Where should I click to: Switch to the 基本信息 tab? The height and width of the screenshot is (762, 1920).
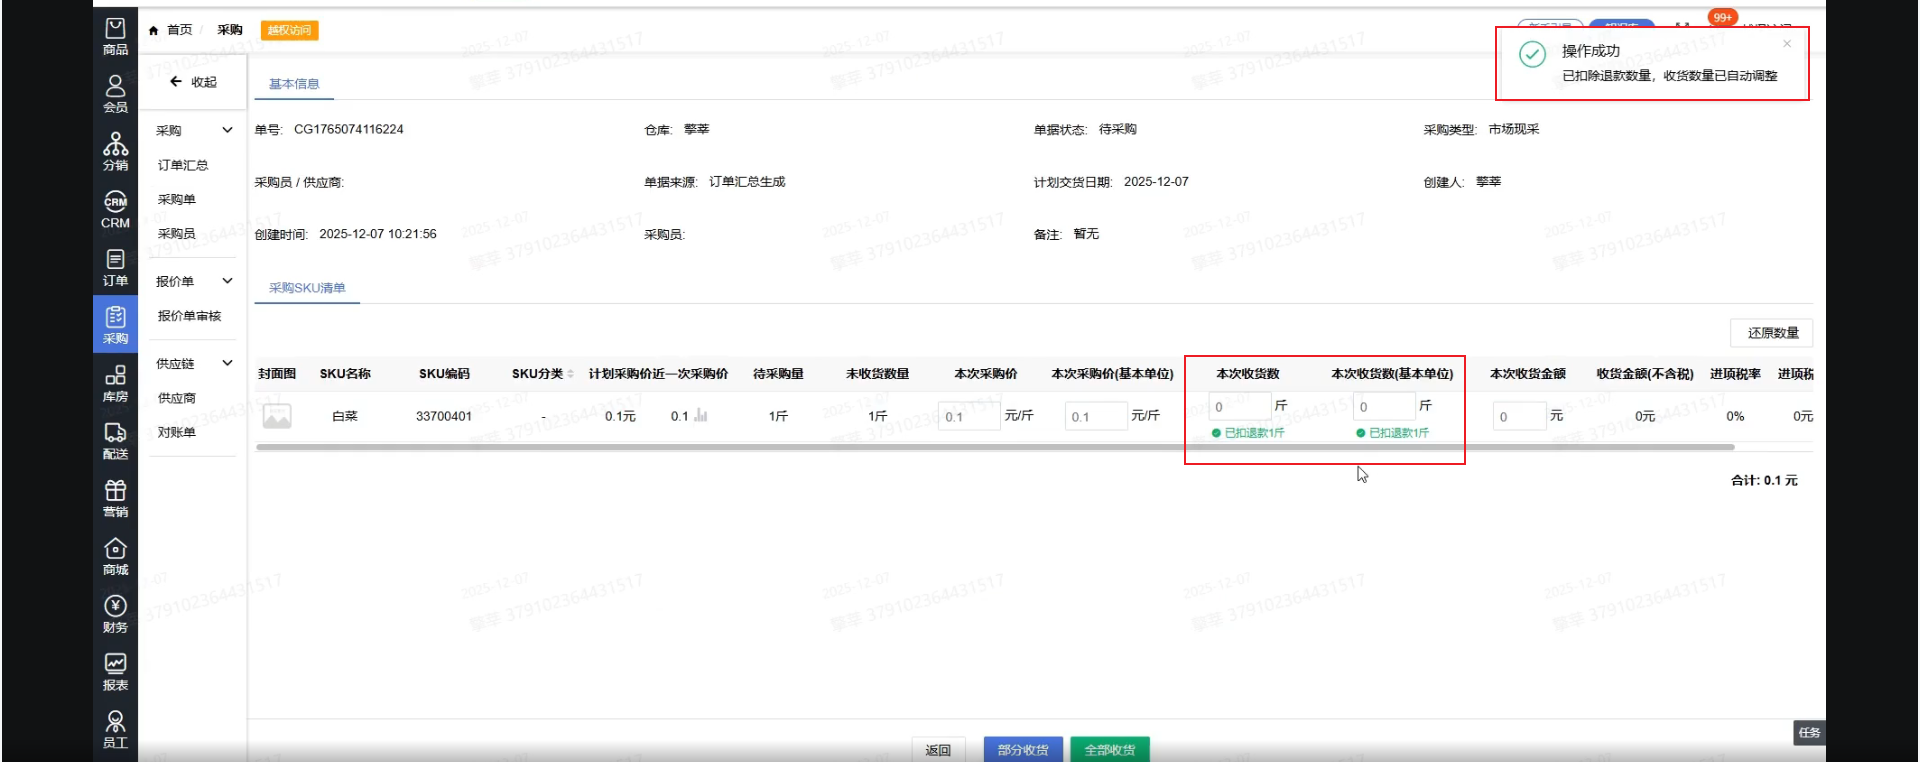pos(294,84)
